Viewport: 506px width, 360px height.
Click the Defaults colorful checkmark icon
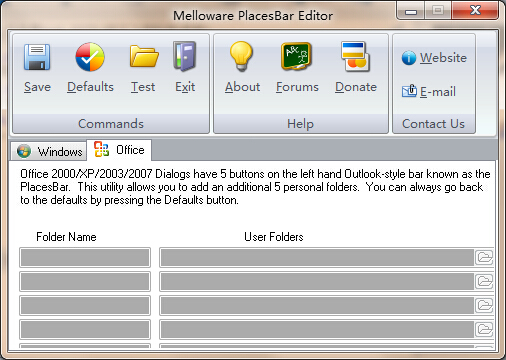point(90,57)
